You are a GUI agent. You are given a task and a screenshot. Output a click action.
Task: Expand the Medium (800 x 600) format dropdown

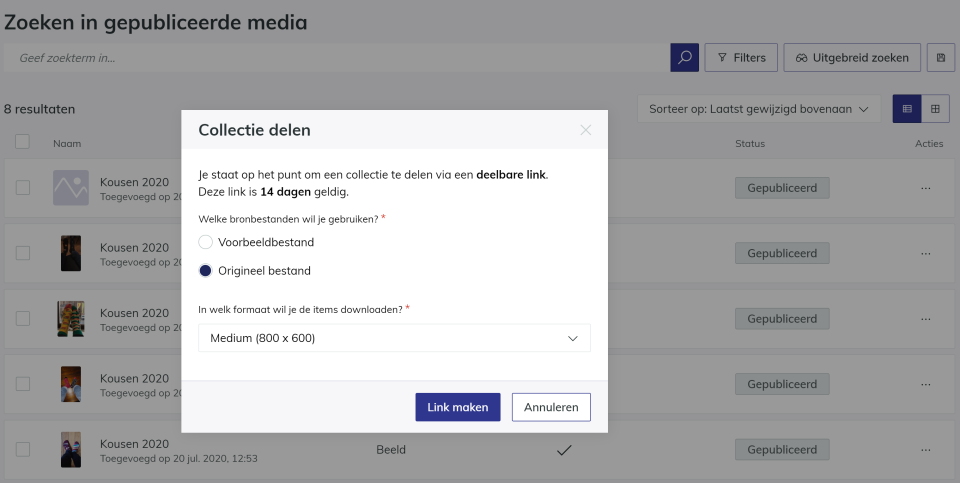(x=394, y=338)
